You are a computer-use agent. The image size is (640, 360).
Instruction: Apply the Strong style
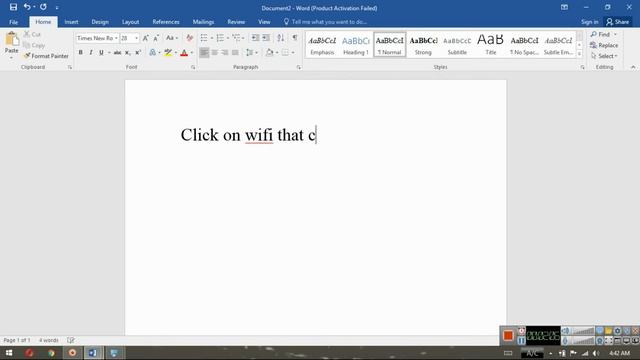tap(423, 45)
